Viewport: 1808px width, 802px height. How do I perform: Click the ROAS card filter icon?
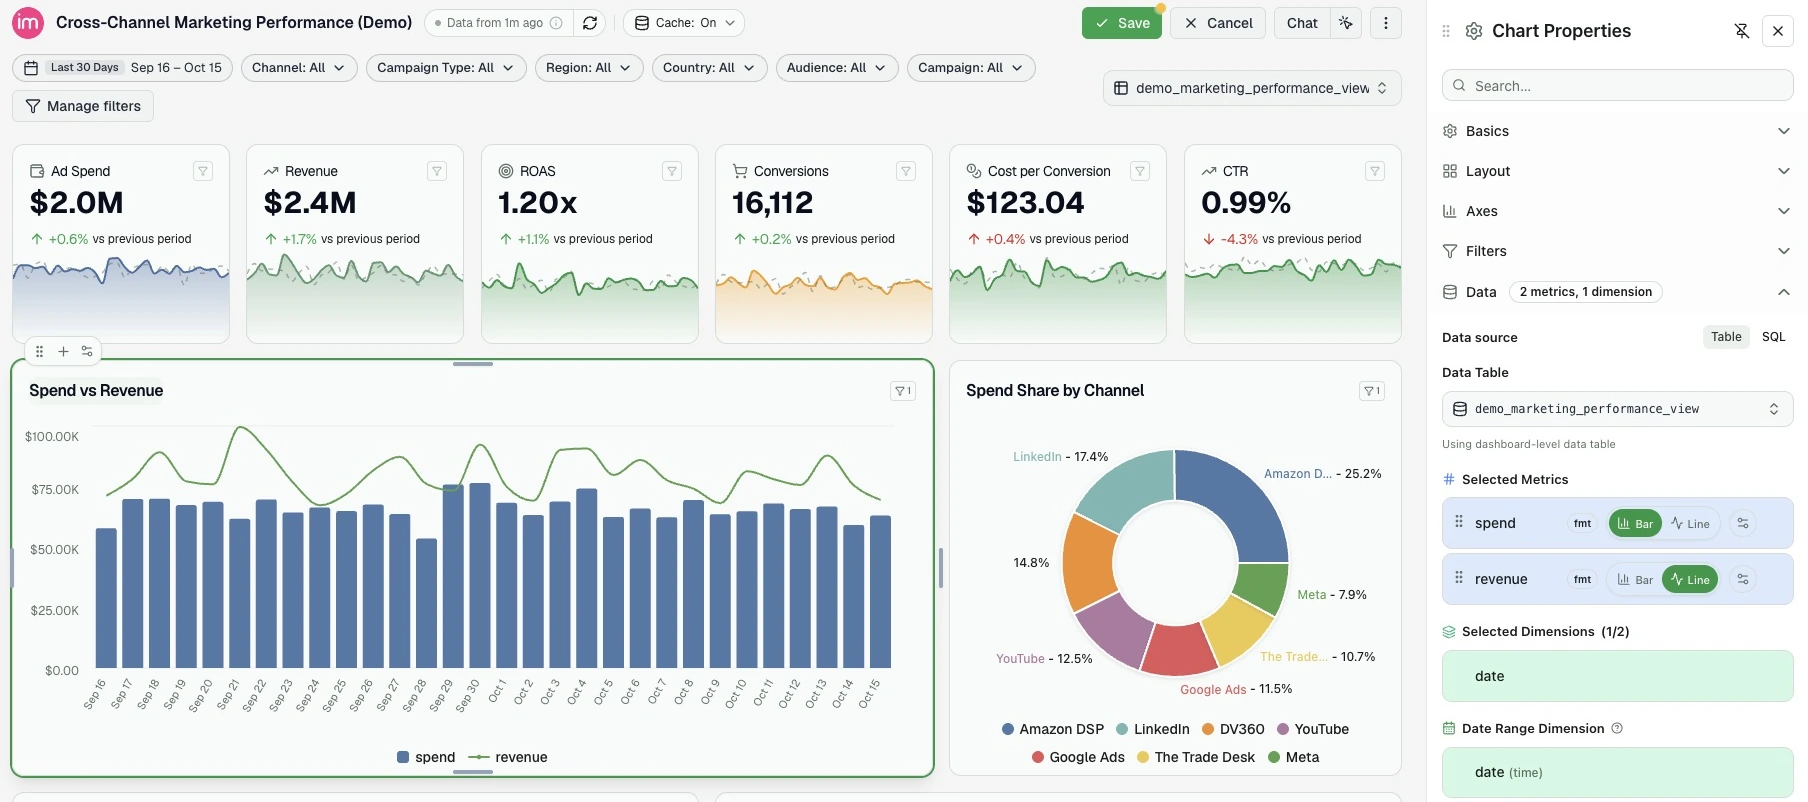point(672,171)
